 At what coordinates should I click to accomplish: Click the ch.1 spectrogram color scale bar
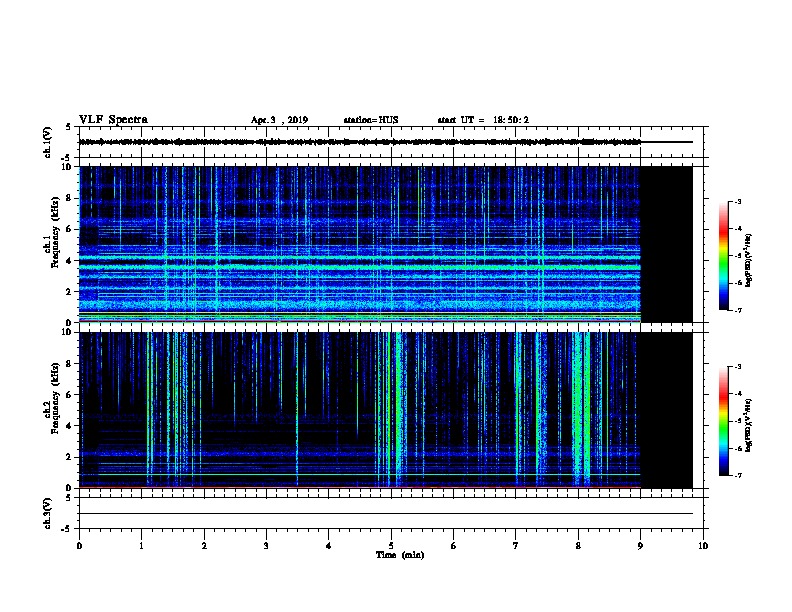[x=724, y=256]
